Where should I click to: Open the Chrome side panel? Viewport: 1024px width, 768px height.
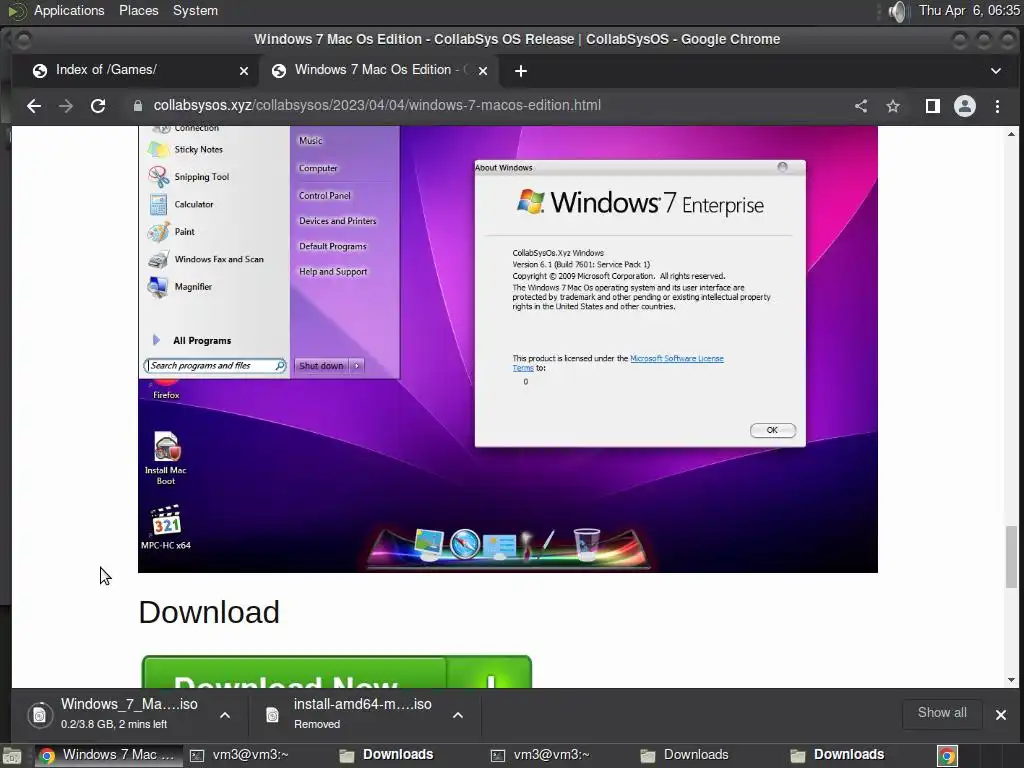pyautogui.click(x=933, y=106)
